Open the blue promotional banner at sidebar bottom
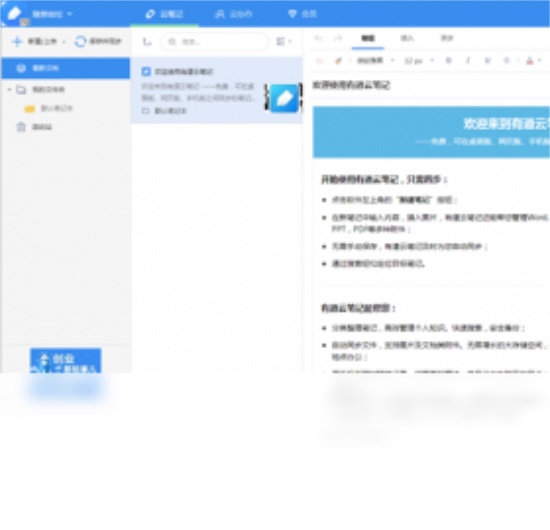Viewport: 550px width, 530px height. click(66, 360)
